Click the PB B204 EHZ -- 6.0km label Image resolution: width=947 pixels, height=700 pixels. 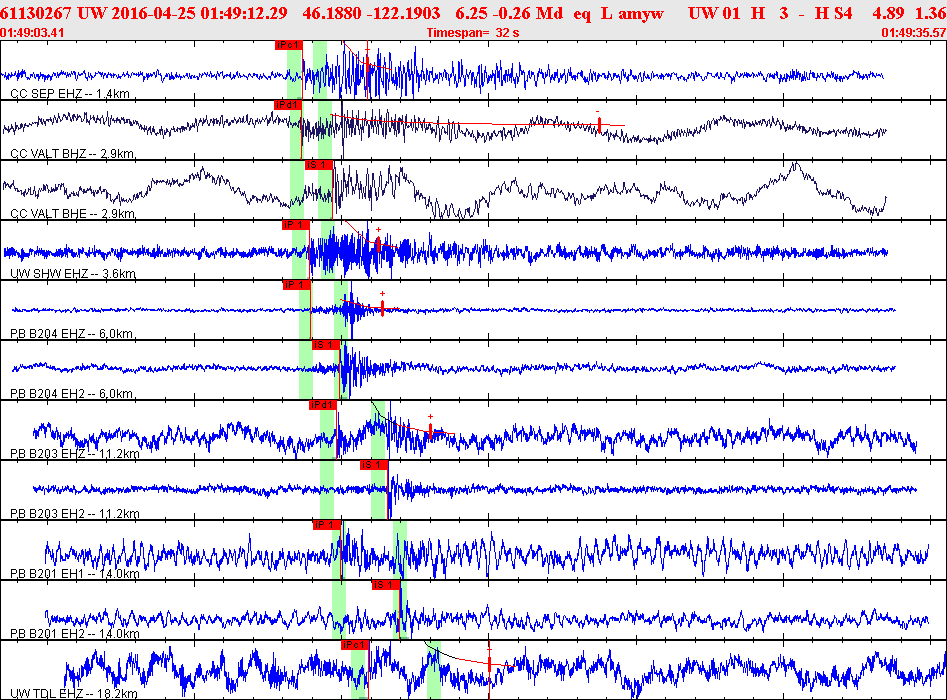coord(71,333)
